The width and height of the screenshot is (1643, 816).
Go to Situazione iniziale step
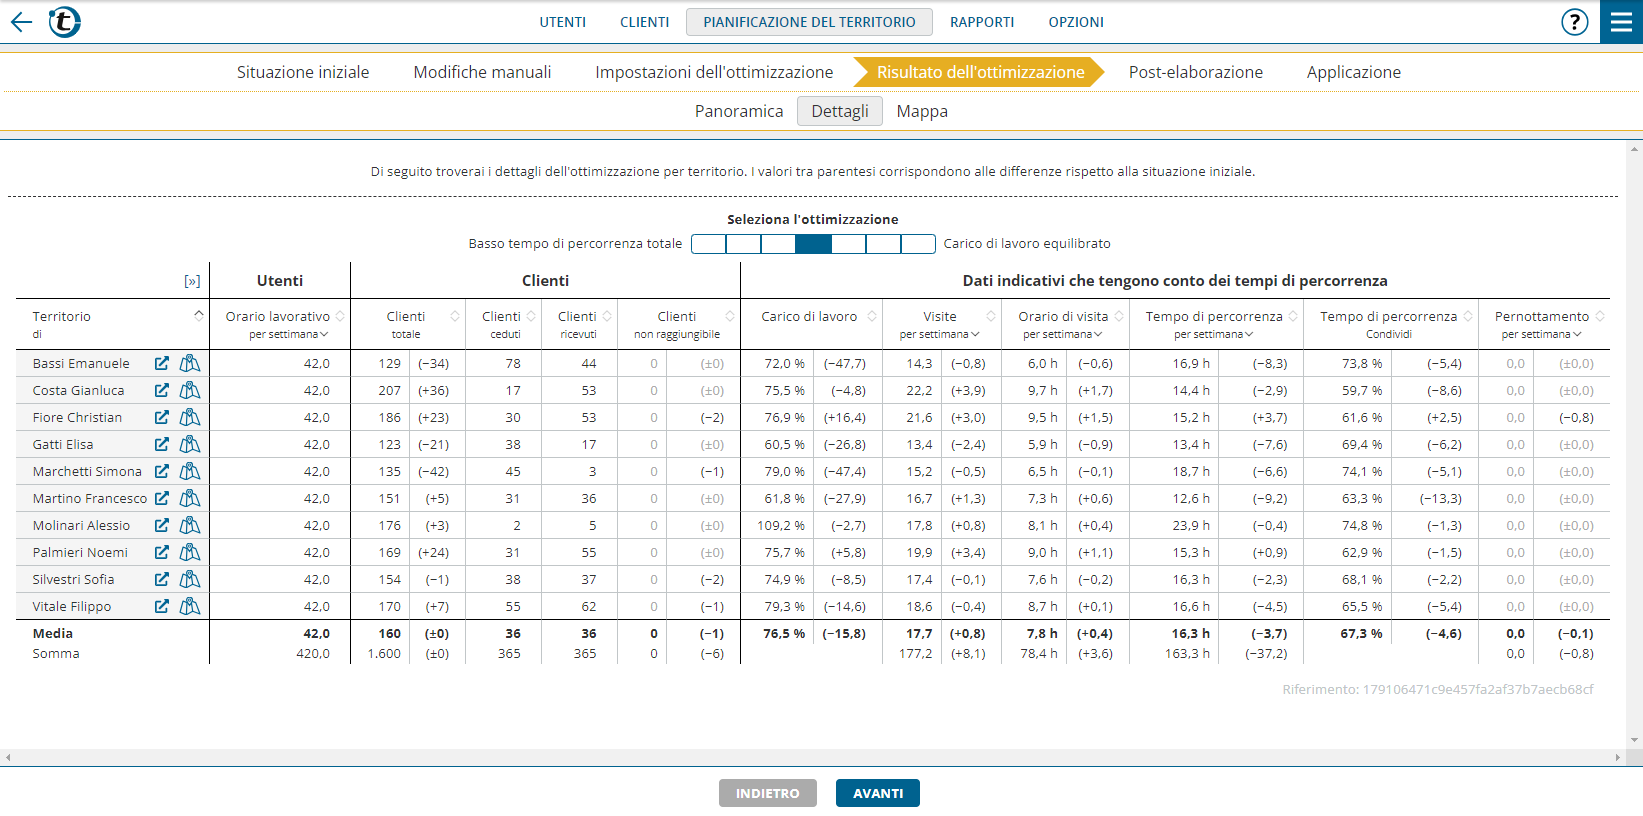click(303, 72)
